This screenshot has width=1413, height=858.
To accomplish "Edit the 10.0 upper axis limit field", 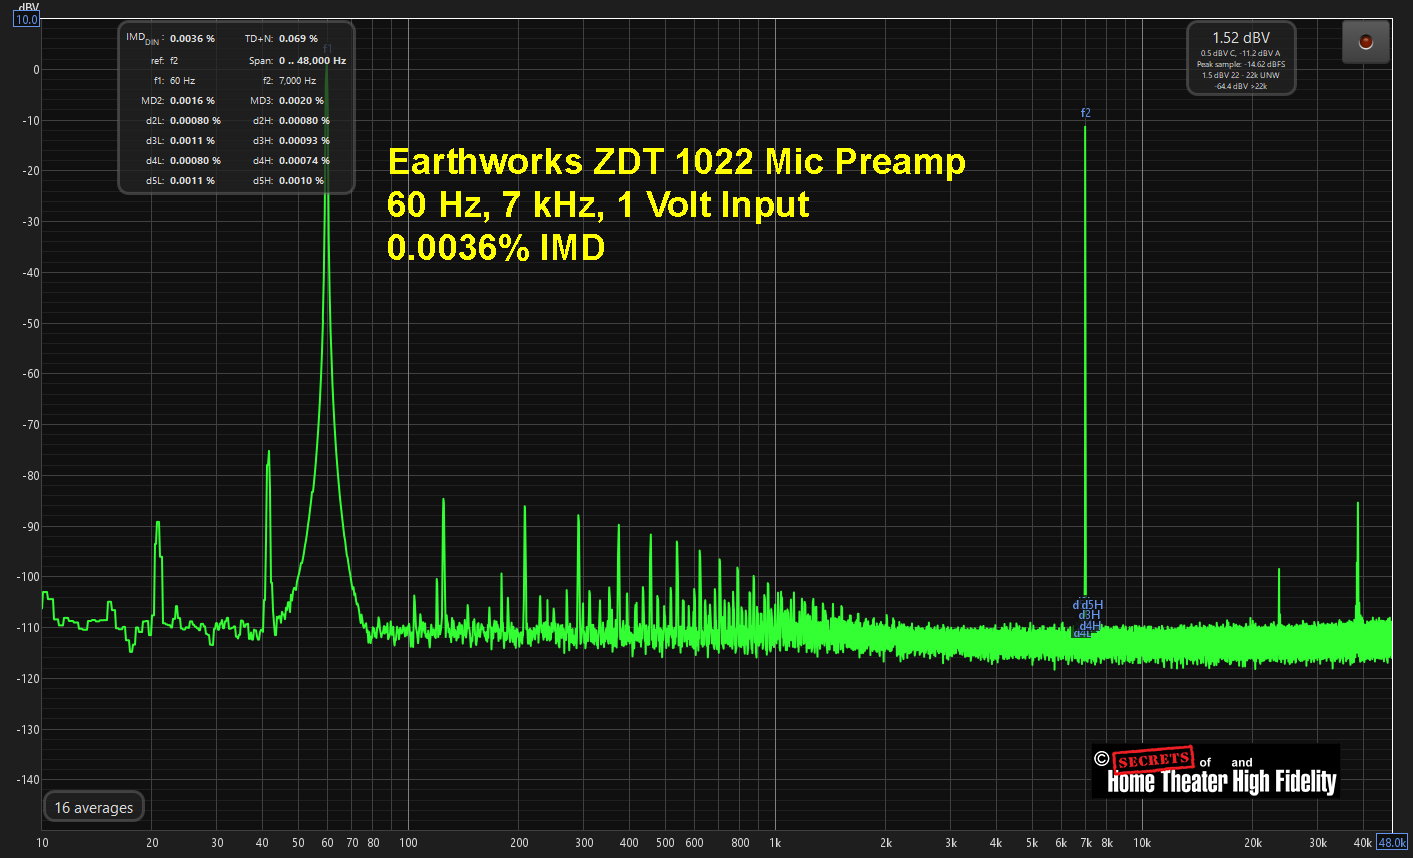I will [26, 19].
